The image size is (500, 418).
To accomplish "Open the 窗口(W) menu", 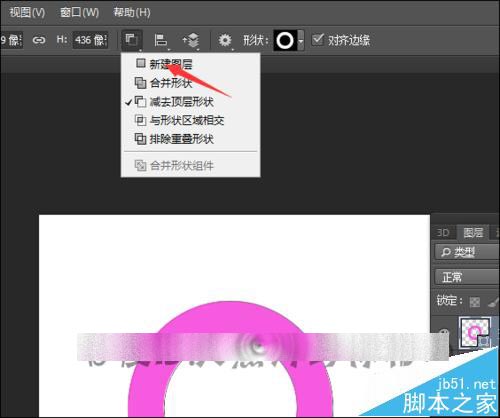I will coord(79,13).
